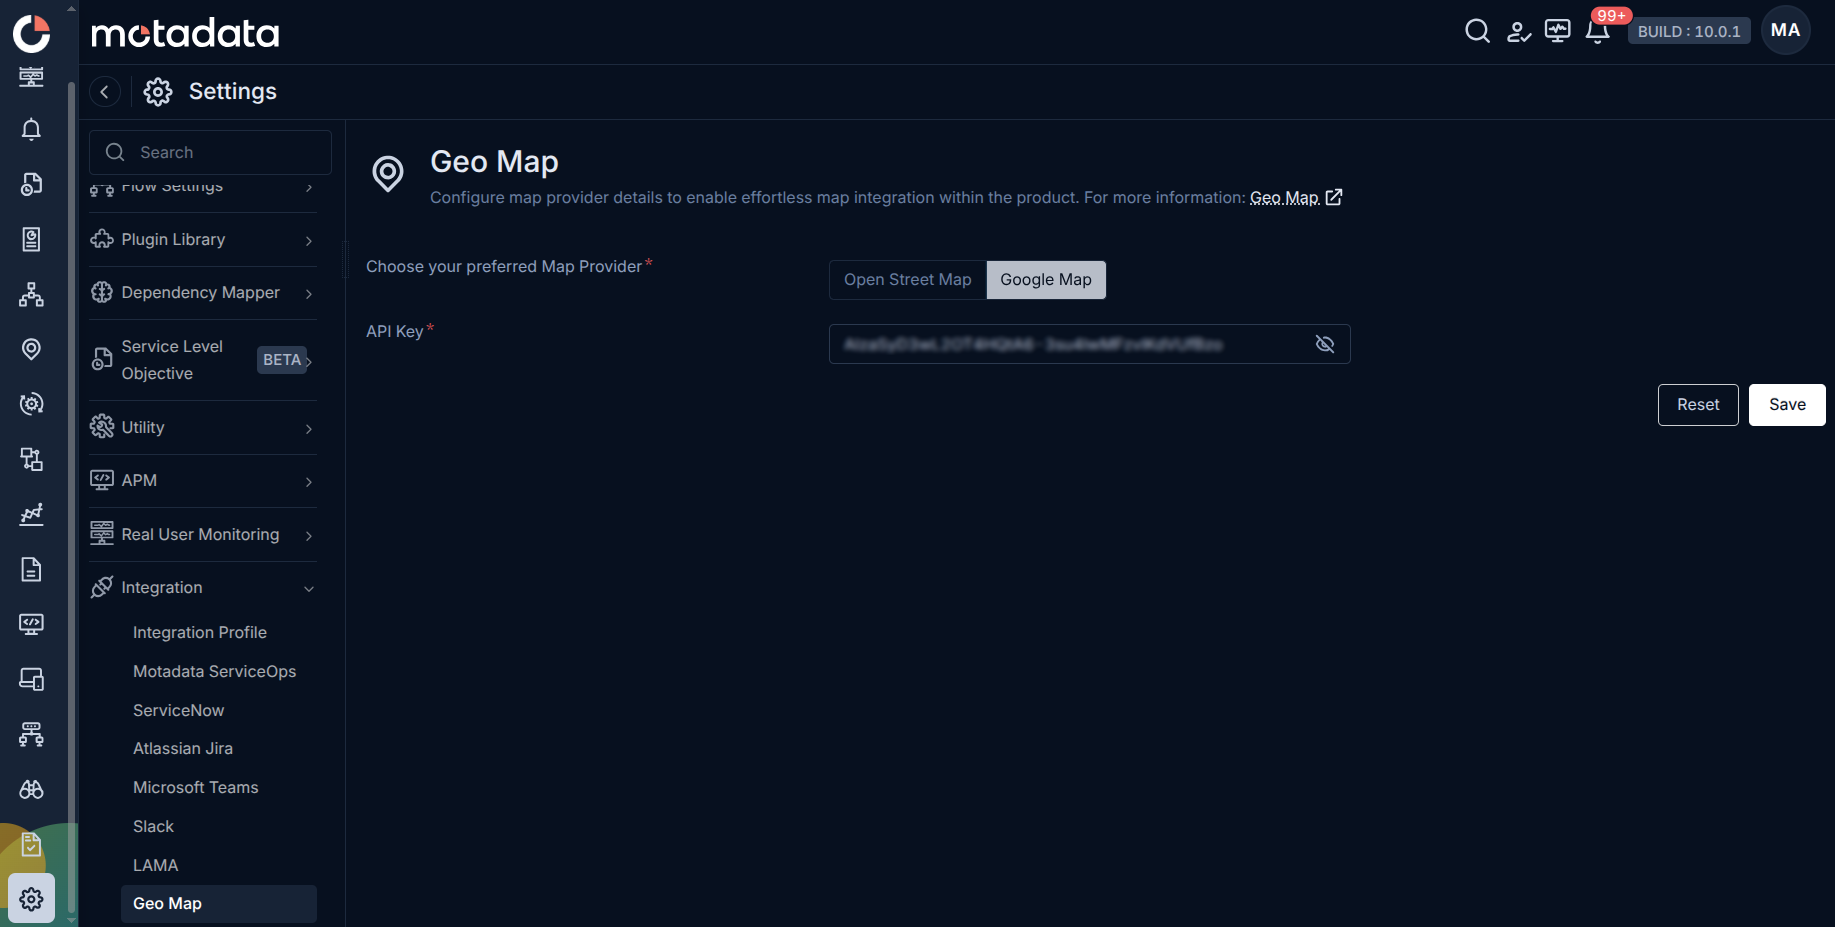Open the map location pin icon in sidebar
This screenshot has width=1835, height=927.
(x=31, y=349)
